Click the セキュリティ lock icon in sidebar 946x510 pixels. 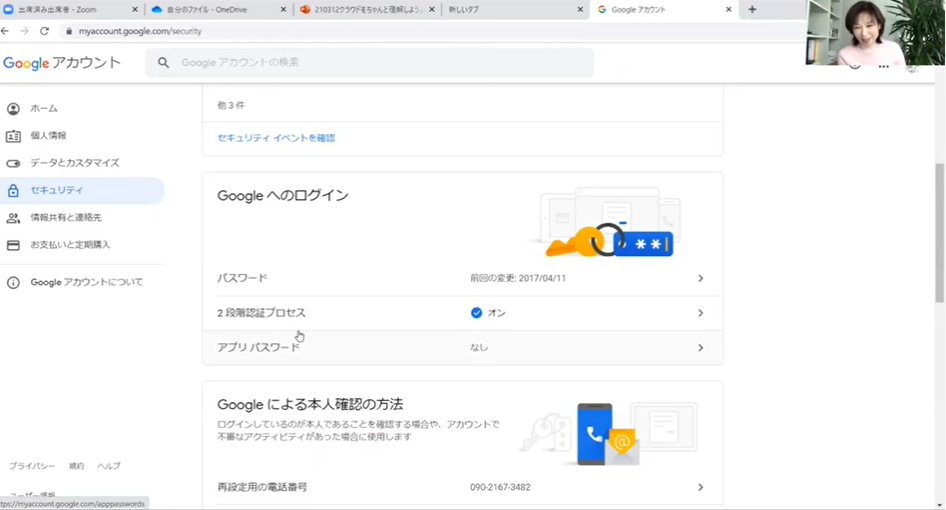[x=13, y=190]
